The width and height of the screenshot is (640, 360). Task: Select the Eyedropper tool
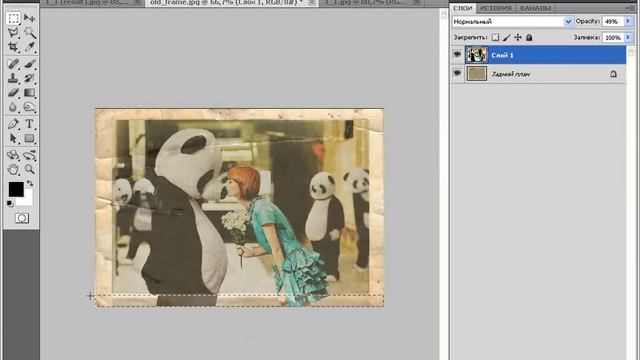tap(29, 47)
